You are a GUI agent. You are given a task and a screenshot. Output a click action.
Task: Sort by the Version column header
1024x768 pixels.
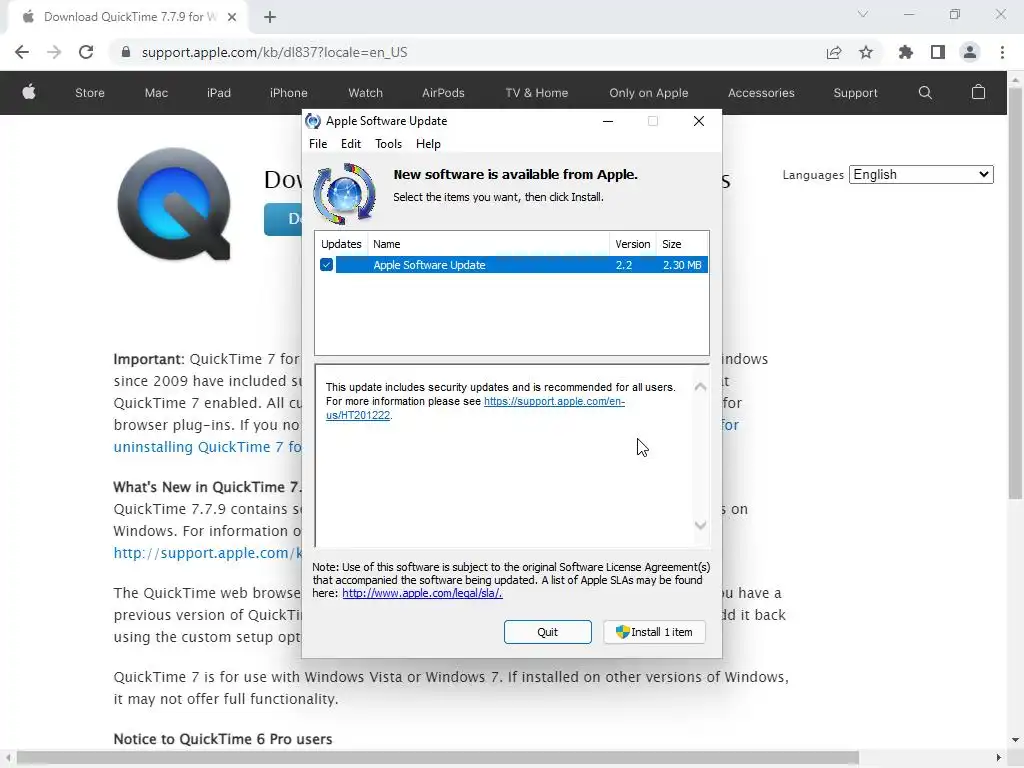tap(633, 244)
